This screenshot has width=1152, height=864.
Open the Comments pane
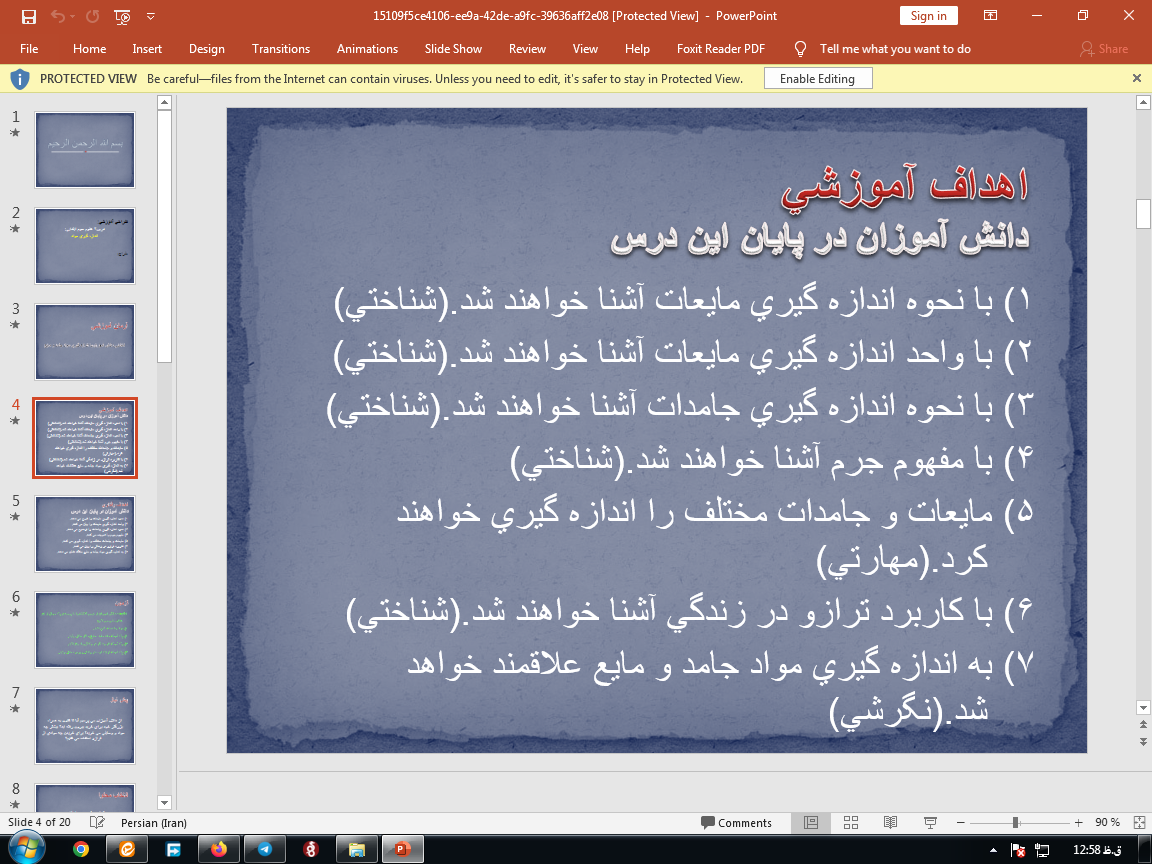pyautogui.click(x=739, y=822)
